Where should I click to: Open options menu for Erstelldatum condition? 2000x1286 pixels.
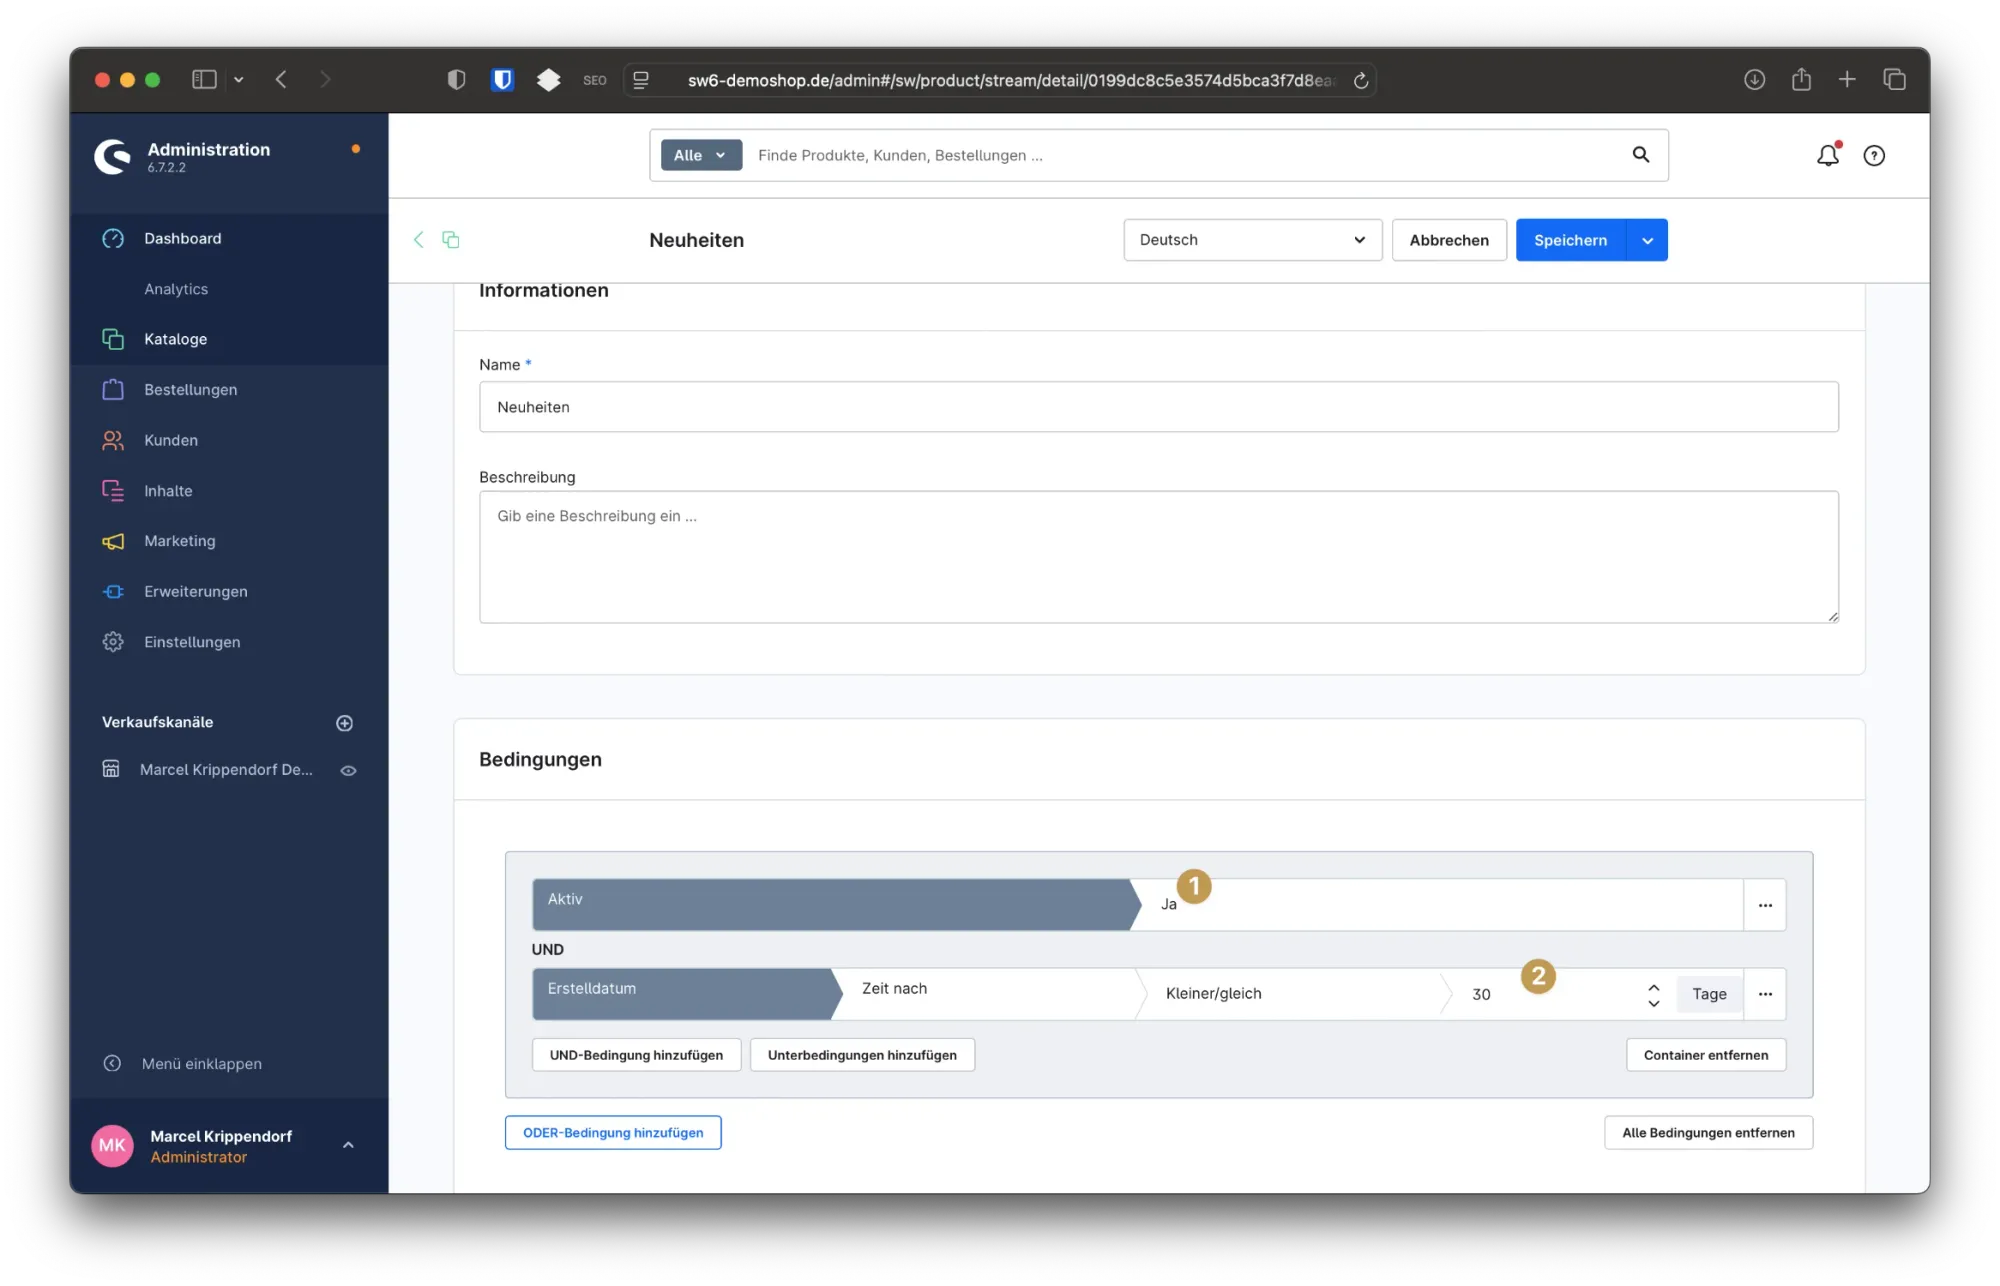(1765, 994)
